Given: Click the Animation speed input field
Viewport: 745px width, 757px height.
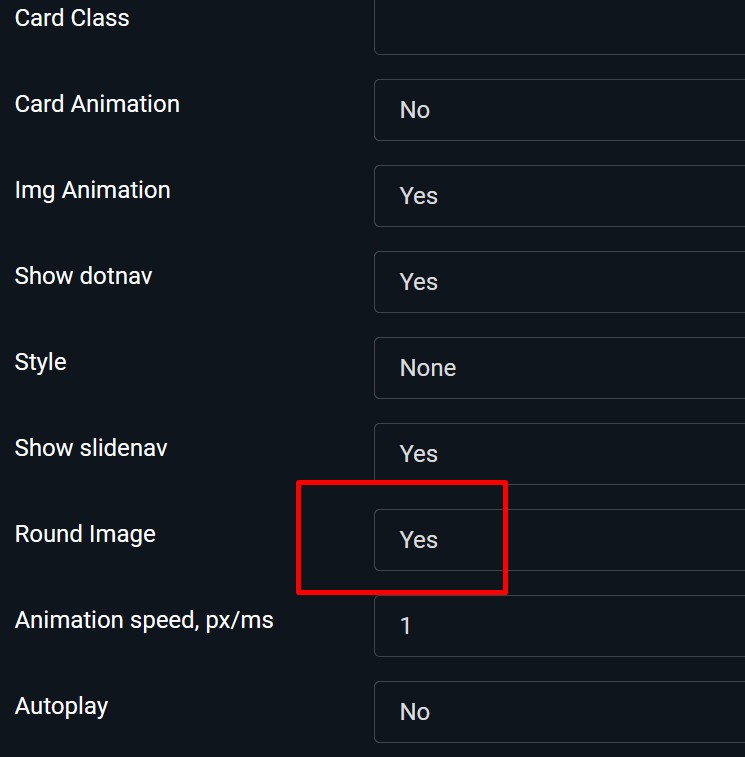Looking at the screenshot, I should tap(560, 626).
